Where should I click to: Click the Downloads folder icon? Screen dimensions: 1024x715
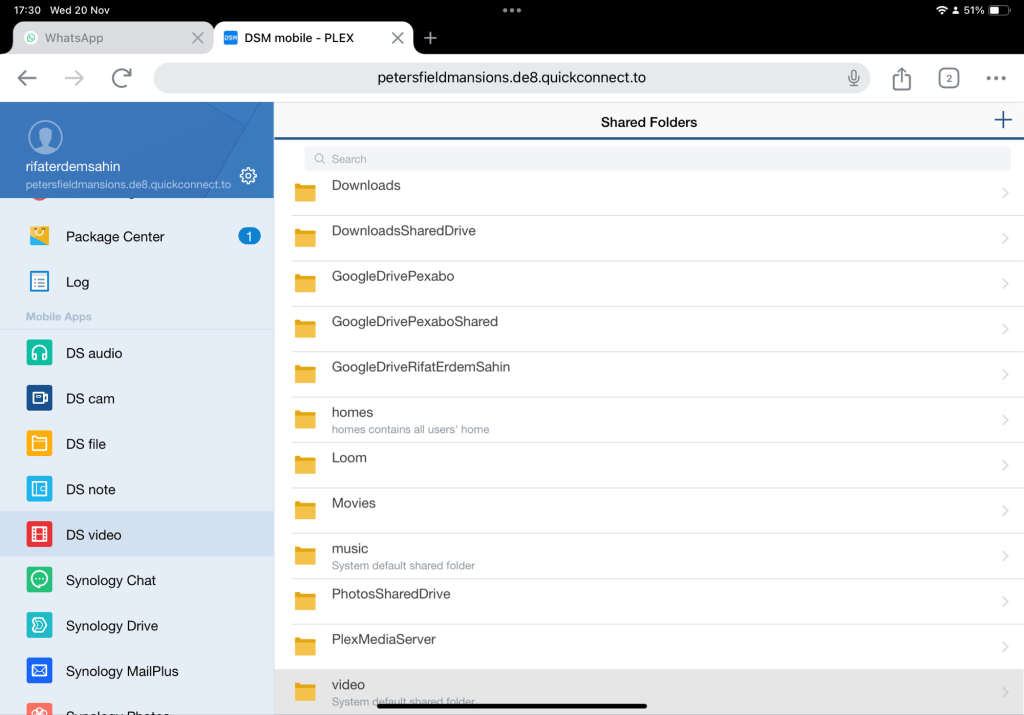tap(305, 193)
